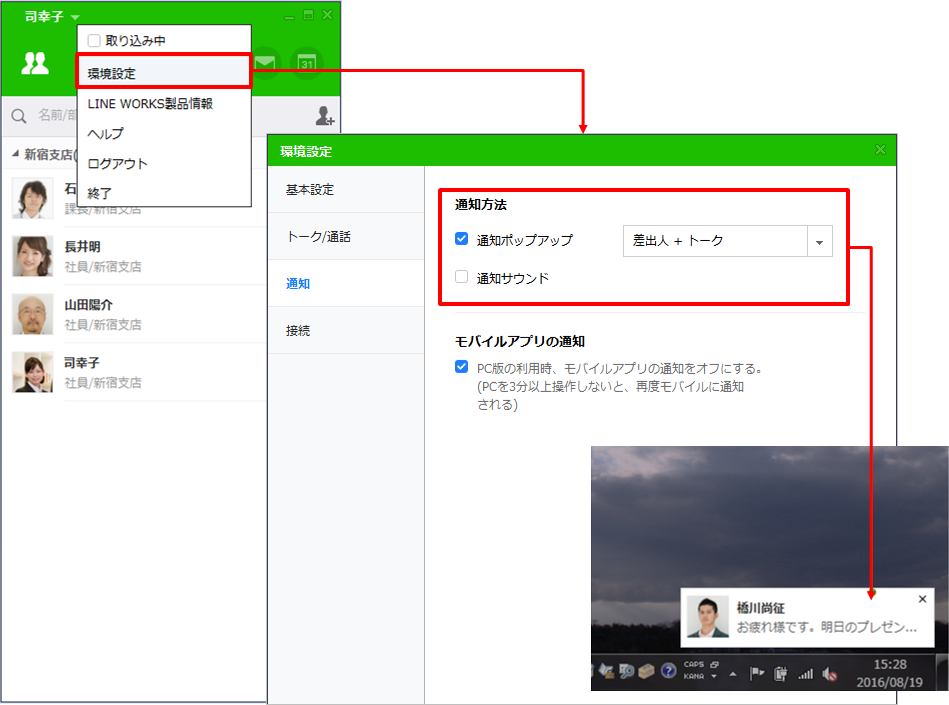Uncheck the mobile app notification off checkbox

[461, 367]
